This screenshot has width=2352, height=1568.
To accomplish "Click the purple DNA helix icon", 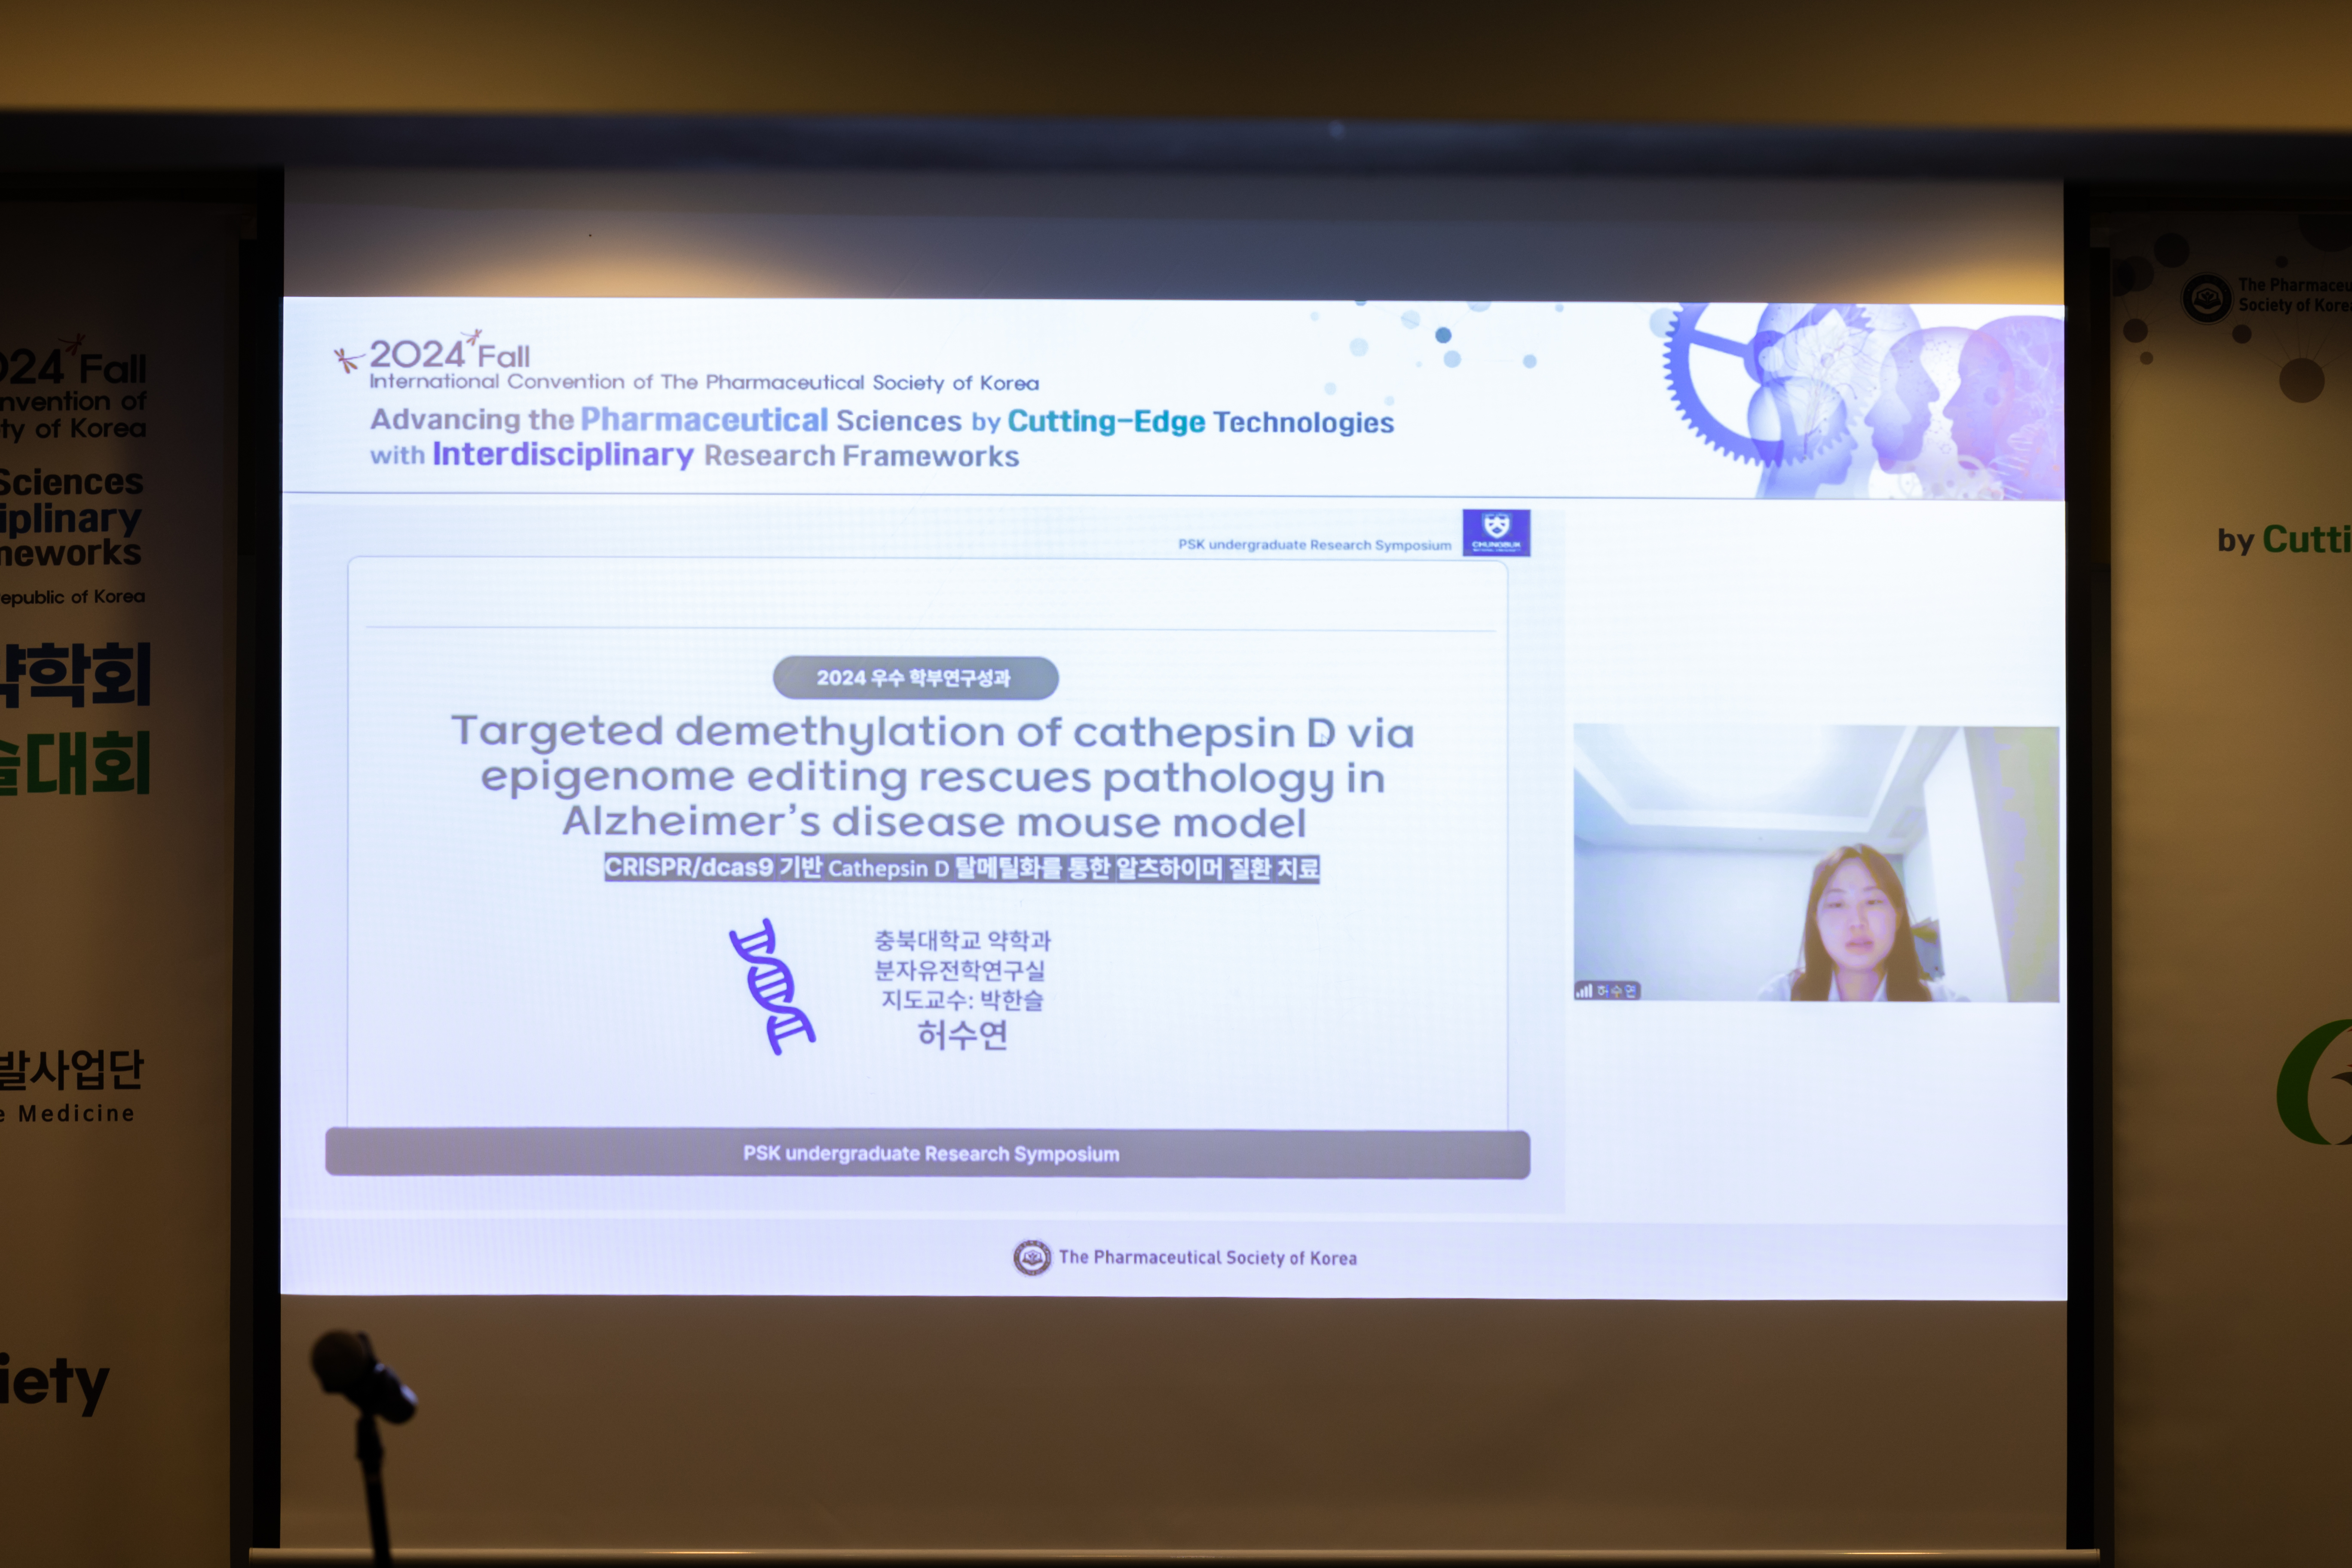I will click(x=772, y=986).
